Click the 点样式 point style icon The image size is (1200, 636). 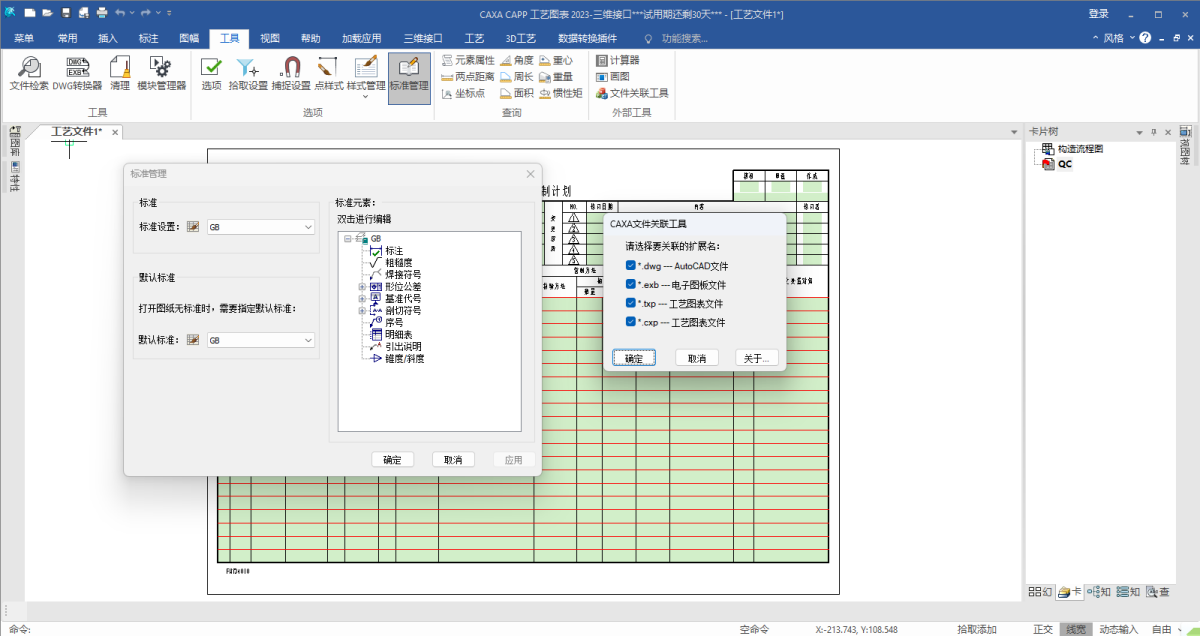(x=329, y=73)
